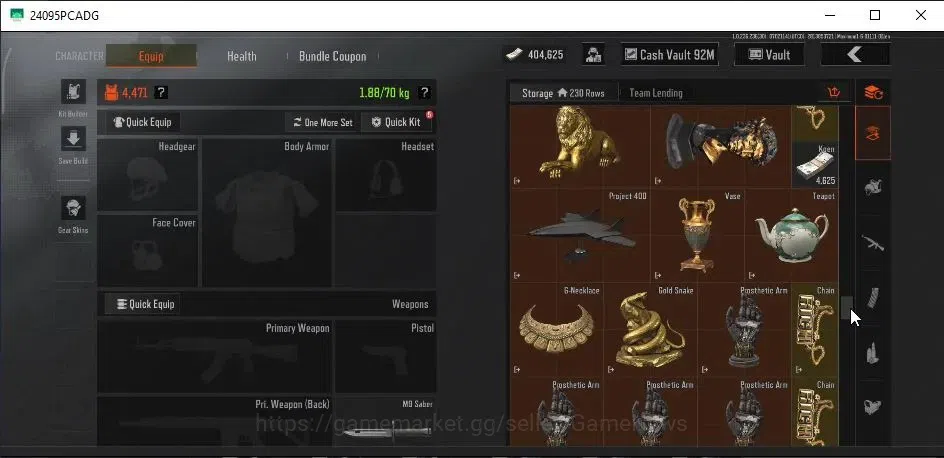The width and height of the screenshot is (944, 458).
Task: Open the Vault button
Action: 769,55
